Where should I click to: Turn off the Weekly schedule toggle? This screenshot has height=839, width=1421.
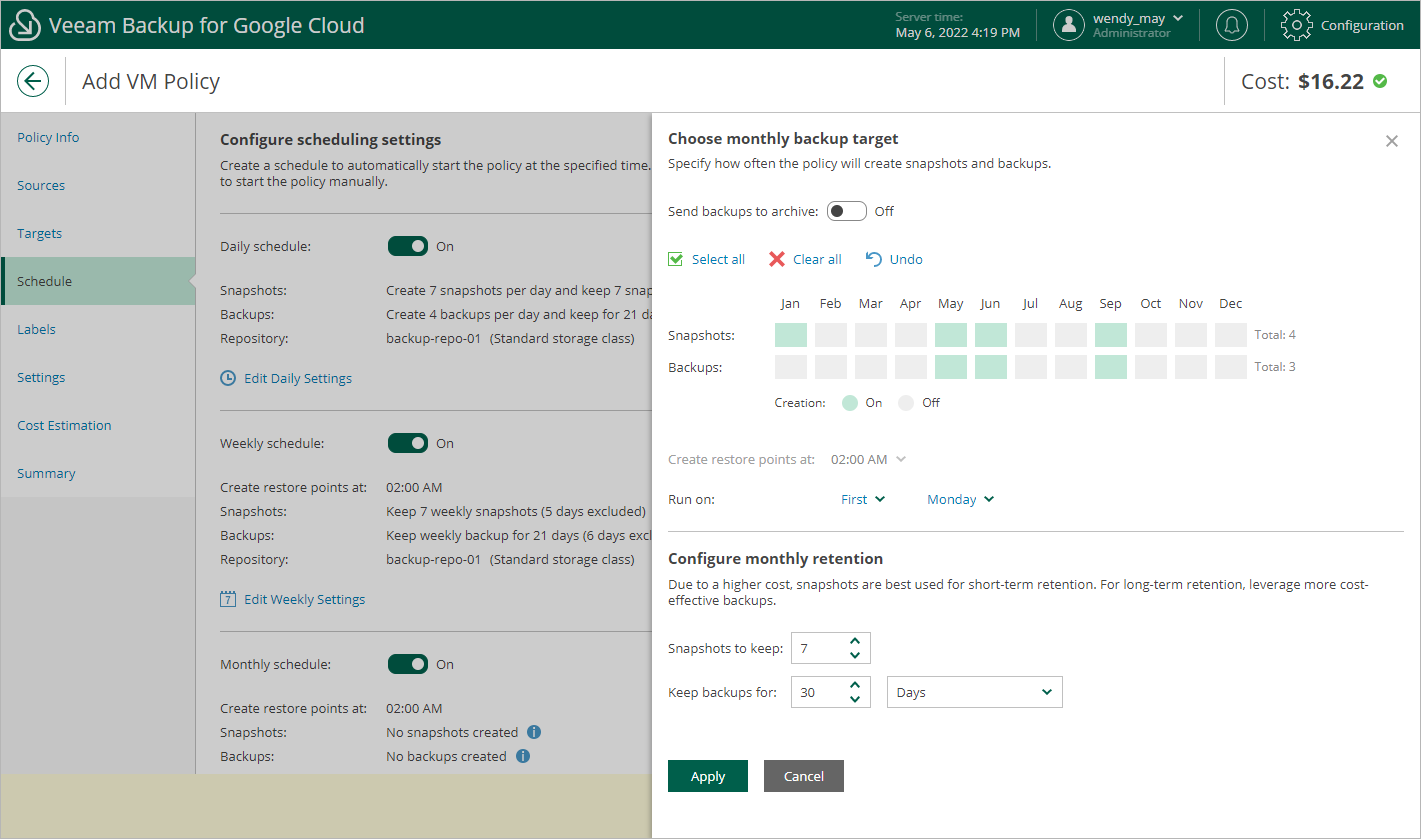408,443
